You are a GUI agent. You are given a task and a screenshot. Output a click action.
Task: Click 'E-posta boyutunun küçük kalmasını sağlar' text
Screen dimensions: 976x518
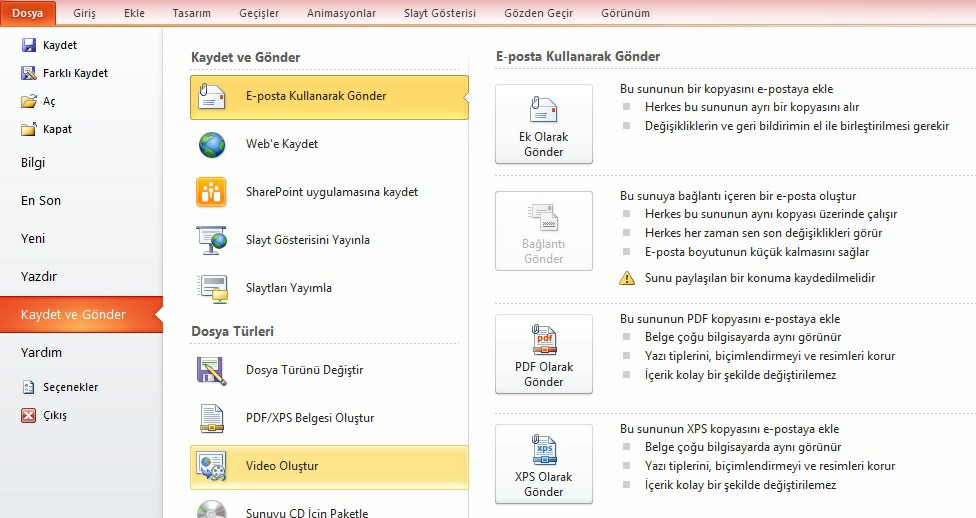(x=757, y=252)
